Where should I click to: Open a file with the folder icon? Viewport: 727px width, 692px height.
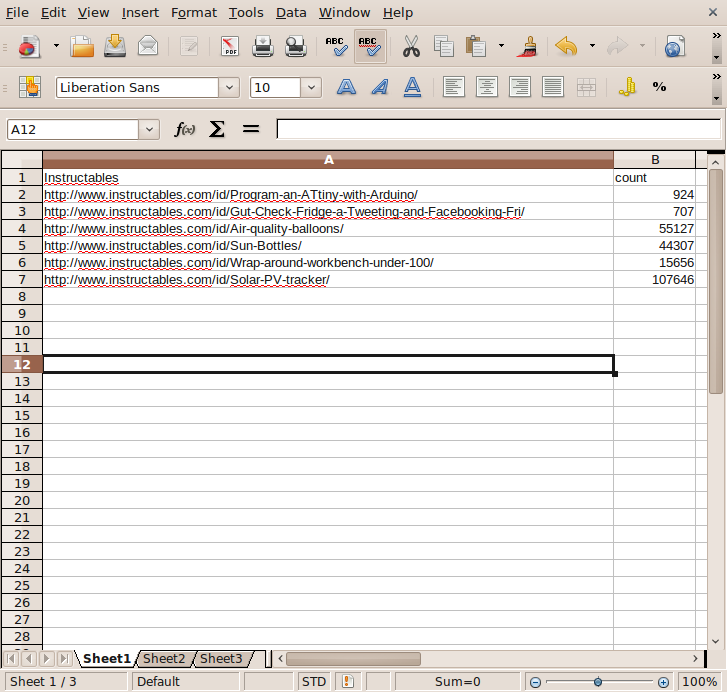(x=82, y=46)
